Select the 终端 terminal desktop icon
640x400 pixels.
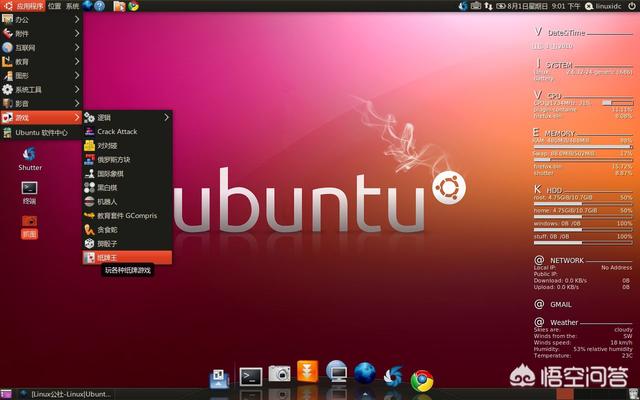pos(29,192)
